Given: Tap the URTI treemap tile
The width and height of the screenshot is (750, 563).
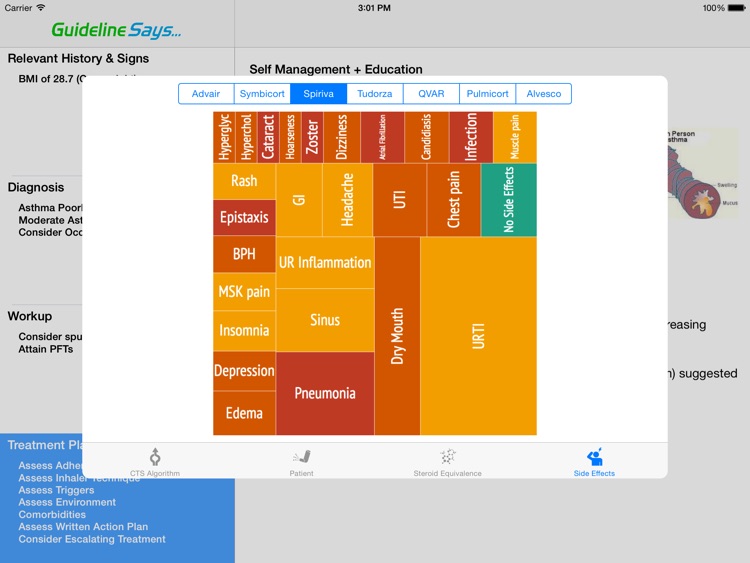Looking at the screenshot, I should (x=478, y=336).
